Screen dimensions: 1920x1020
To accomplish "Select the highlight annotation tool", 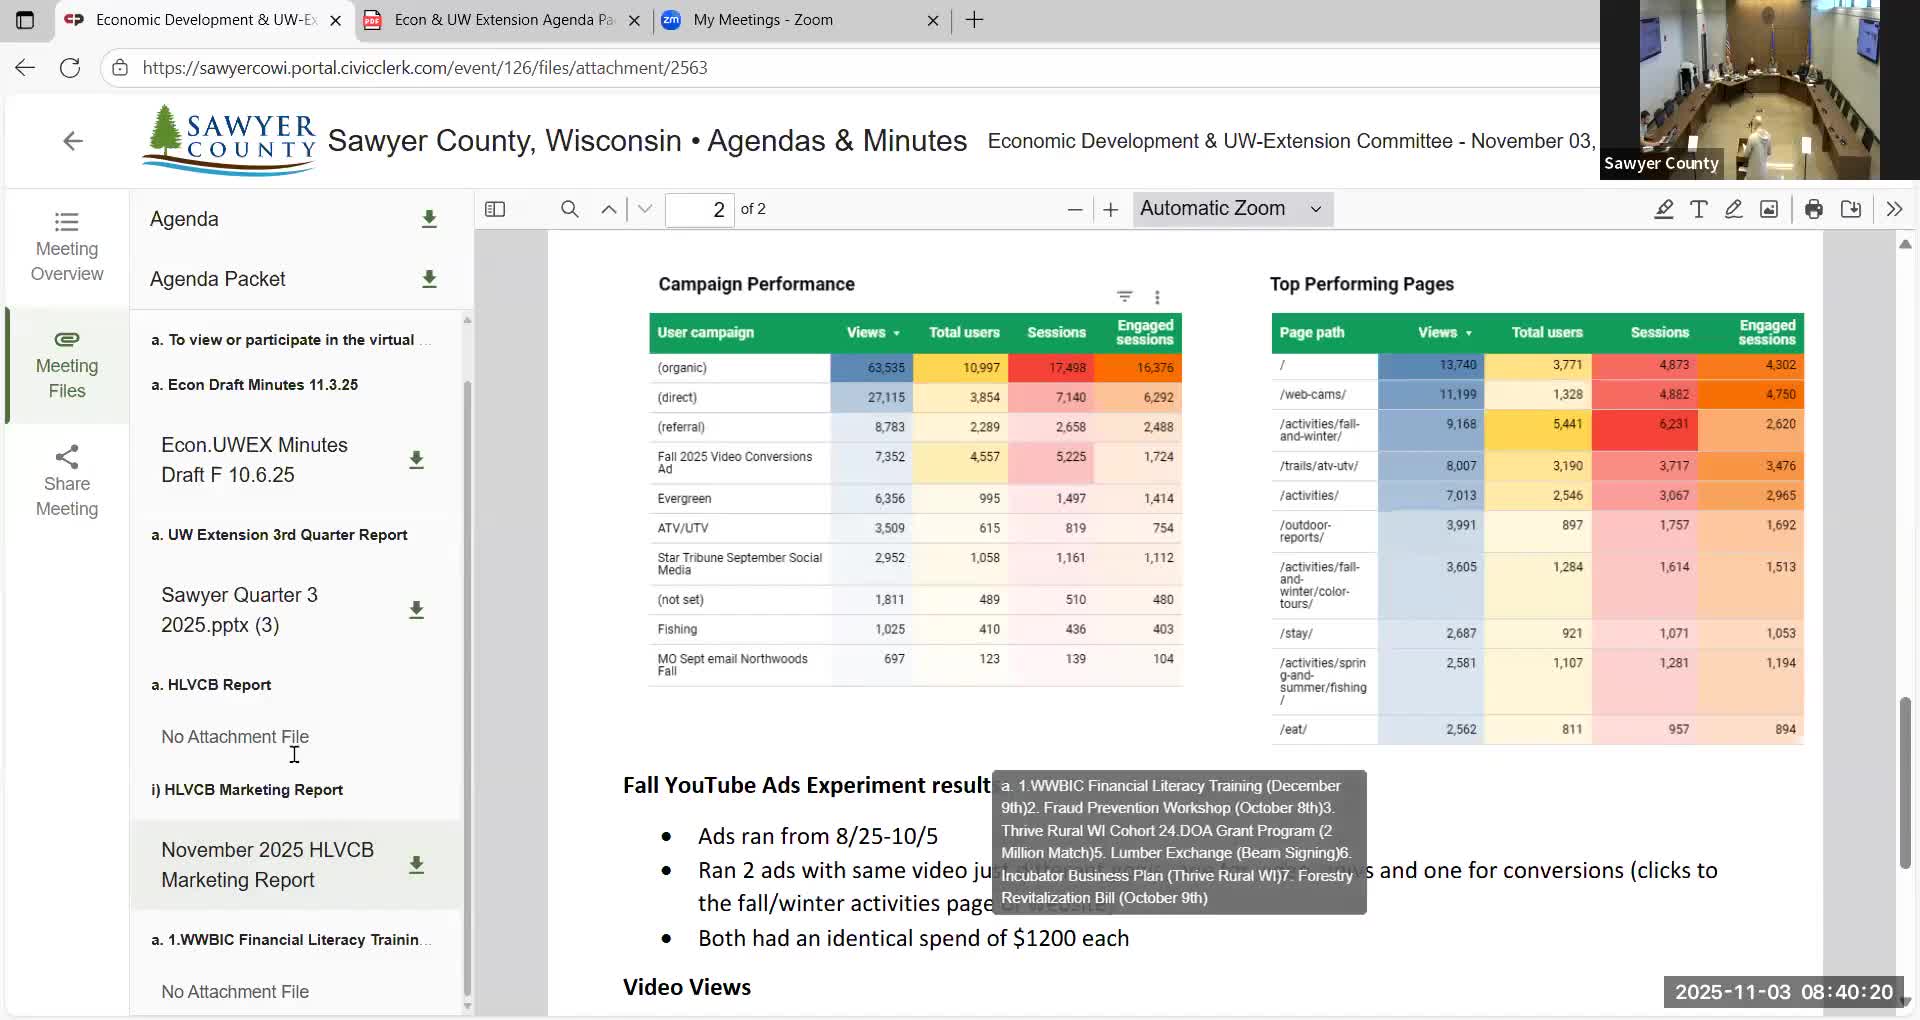I will pyautogui.click(x=1663, y=209).
